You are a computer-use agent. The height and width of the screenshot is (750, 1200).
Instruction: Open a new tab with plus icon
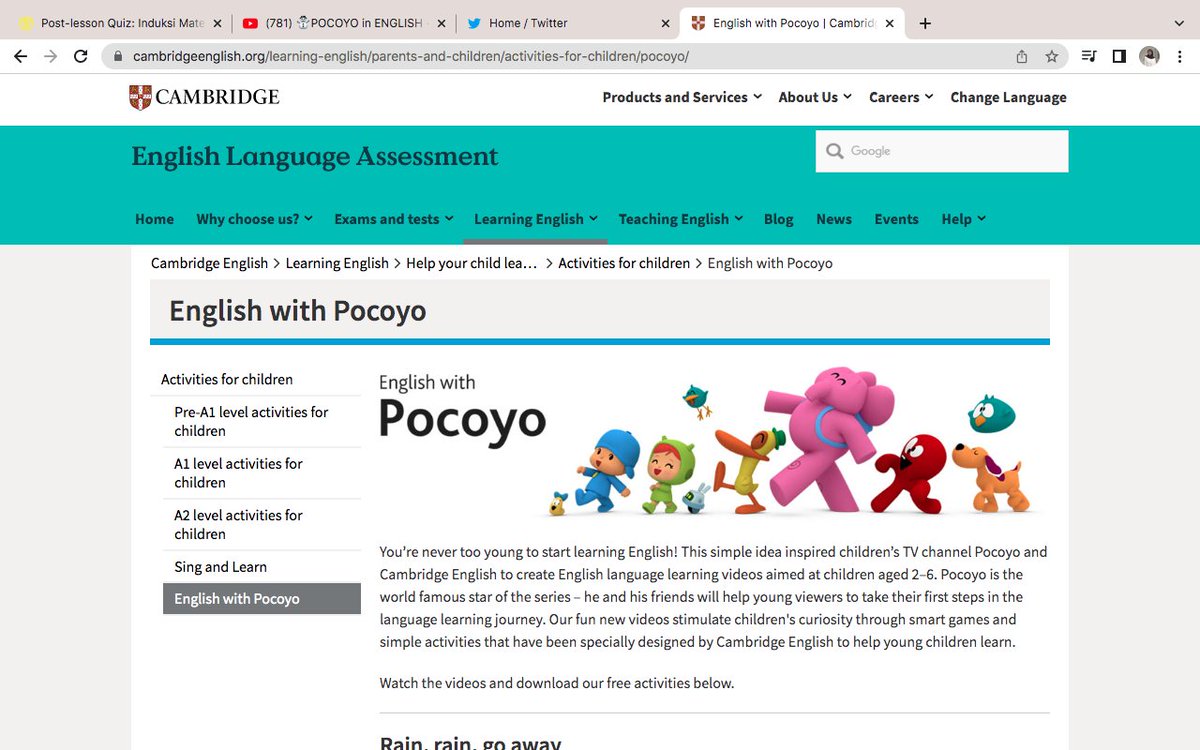925,23
